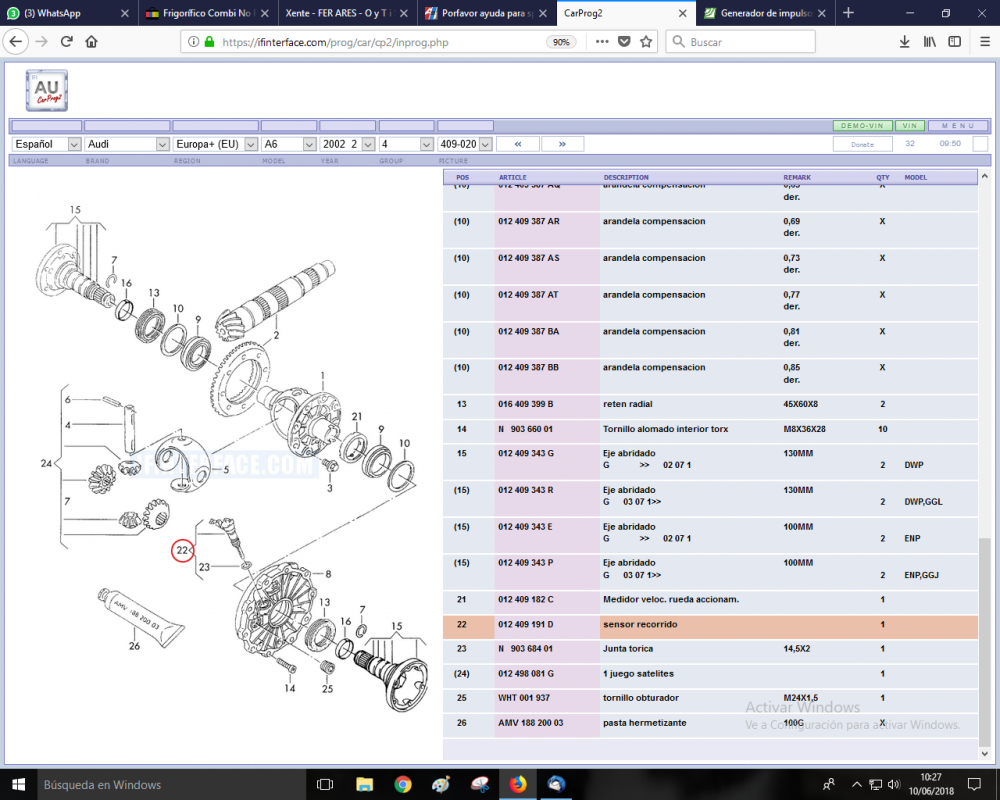Go back with browser back arrow
This screenshot has height=800, width=1000.
(16, 42)
